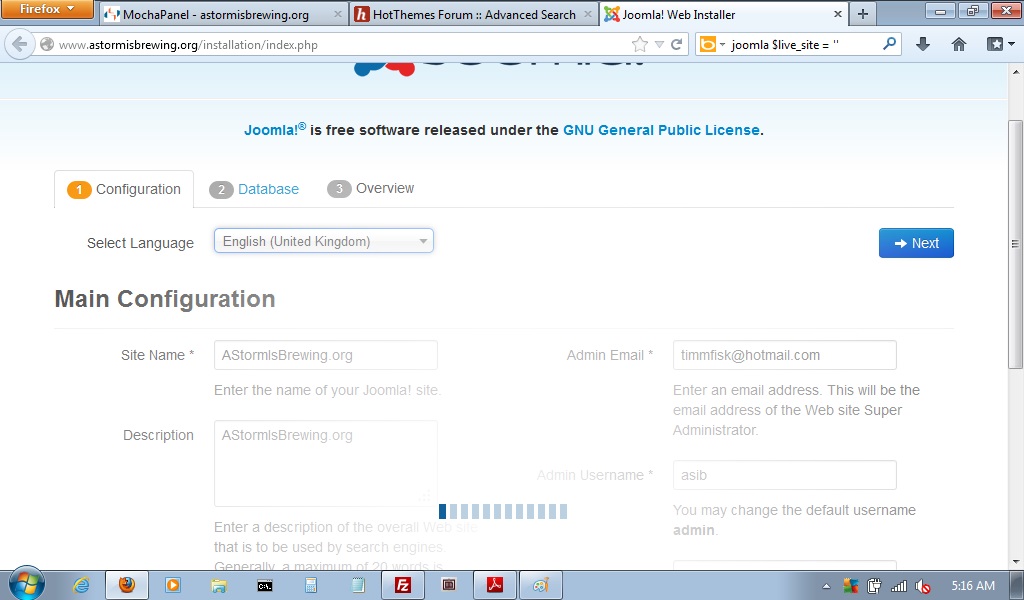Open FileZilla from the taskbar
The width and height of the screenshot is (1024, 600).
pyautogui.click(x=403, y=585)
